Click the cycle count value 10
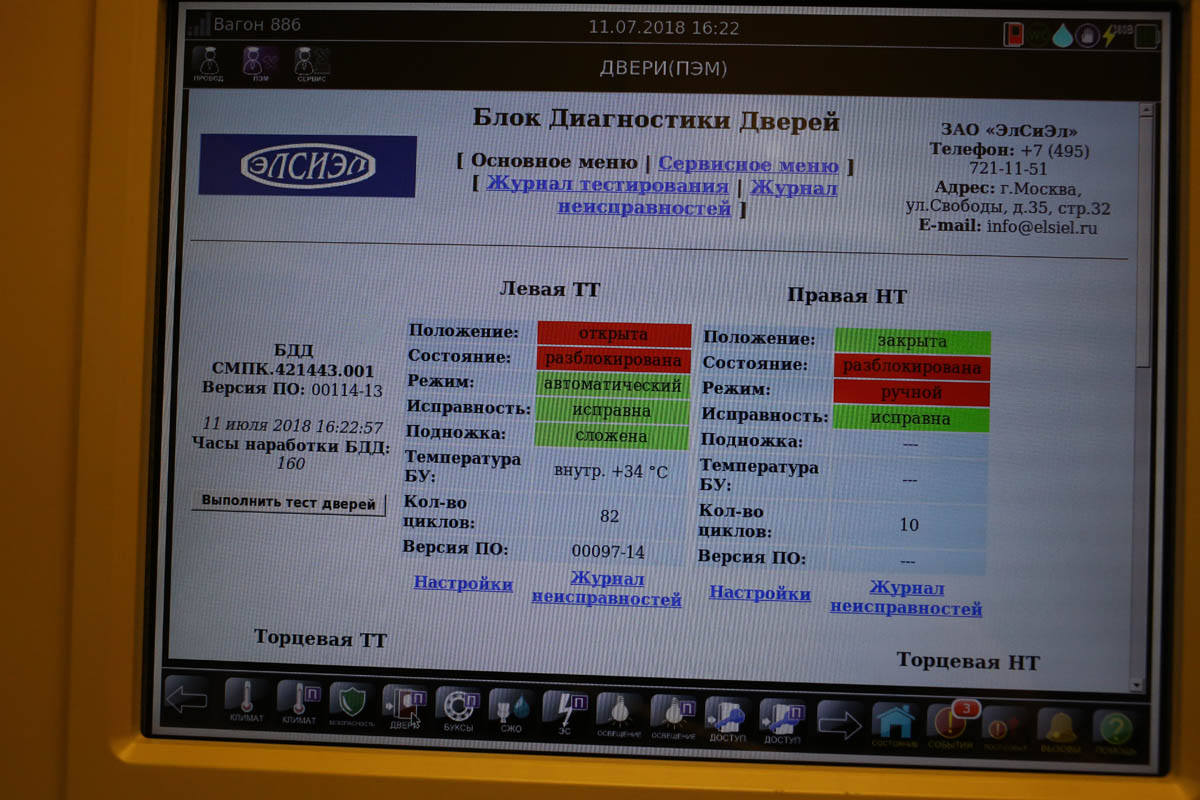 909,524
